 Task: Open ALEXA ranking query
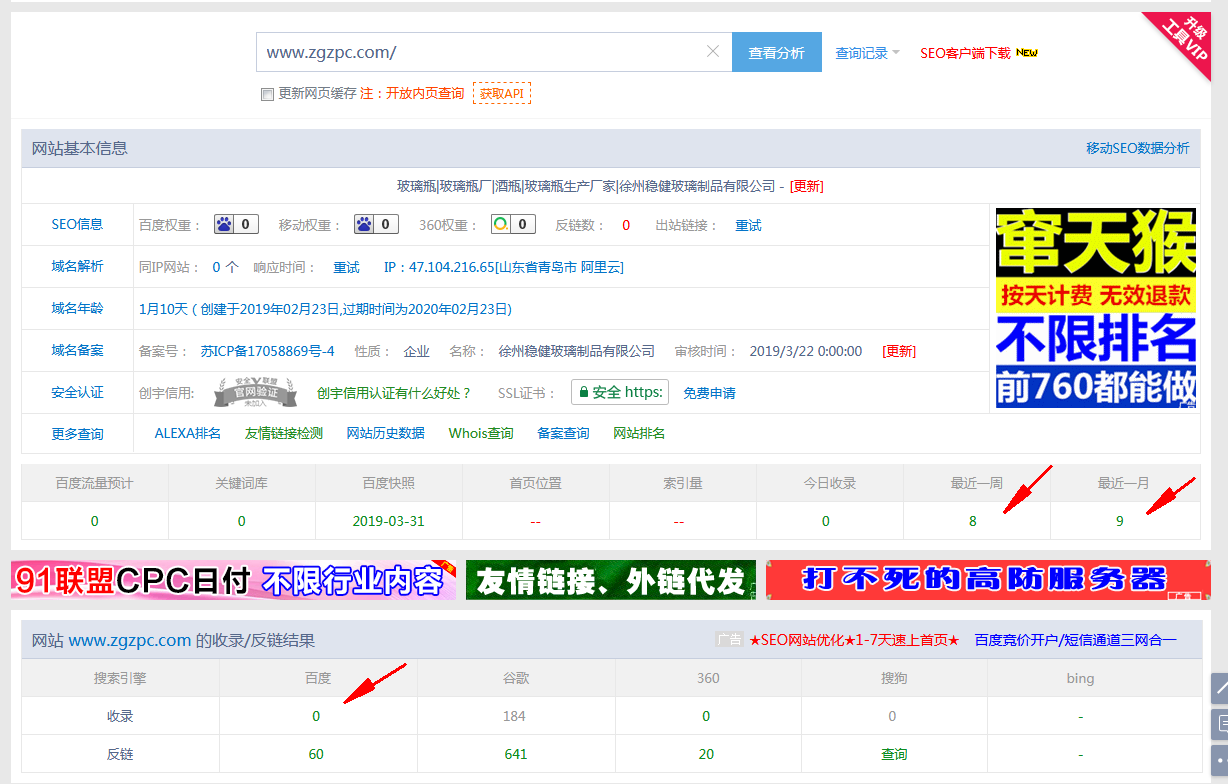pyautogui.click(x=188, y=433)
